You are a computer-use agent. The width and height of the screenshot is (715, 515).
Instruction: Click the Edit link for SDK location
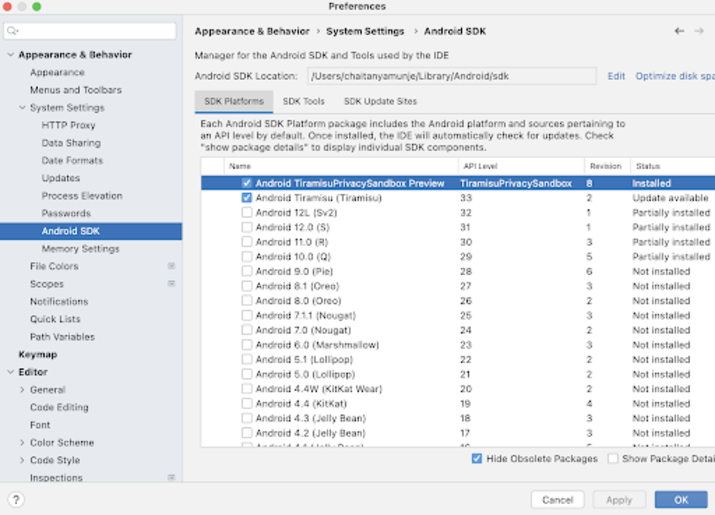coord(616,76)
